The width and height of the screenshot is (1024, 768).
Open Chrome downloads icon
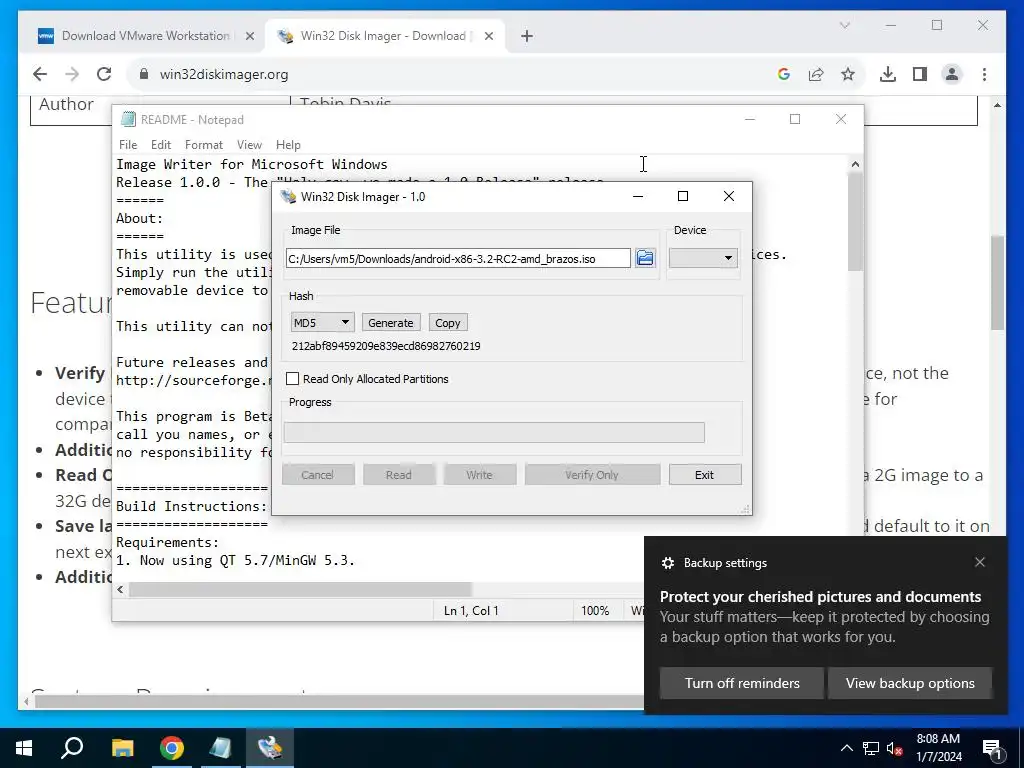coord(888,74)
